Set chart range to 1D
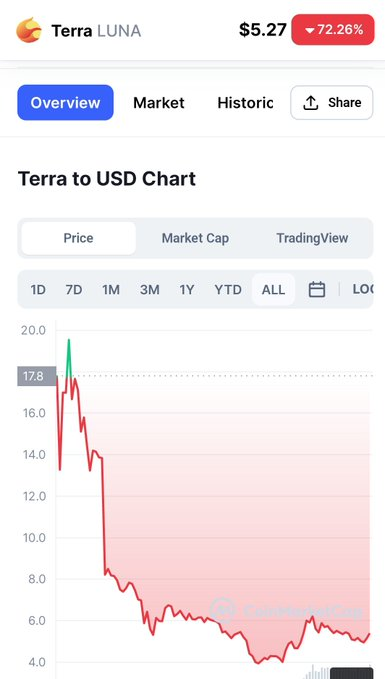This screenshot has width=385, height=679. pyautogui.click(x=38, y=290)
